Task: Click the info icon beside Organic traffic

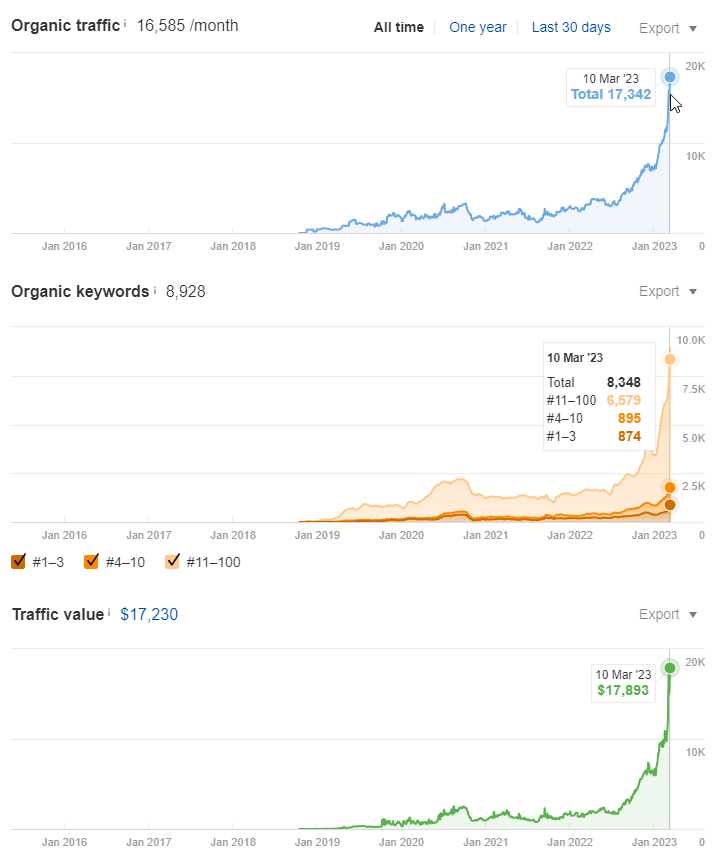Action: tap(125, 21)
